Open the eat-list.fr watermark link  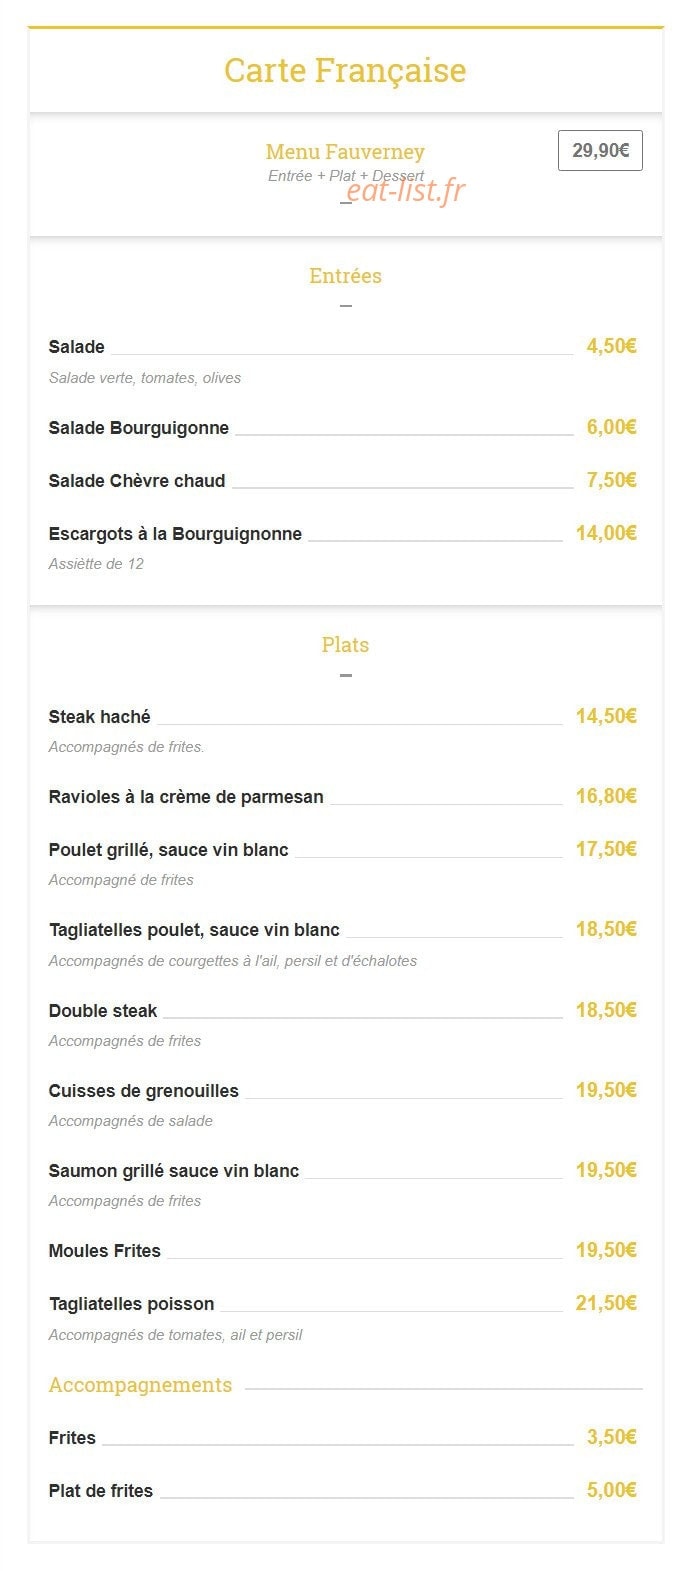pos(405,190)
